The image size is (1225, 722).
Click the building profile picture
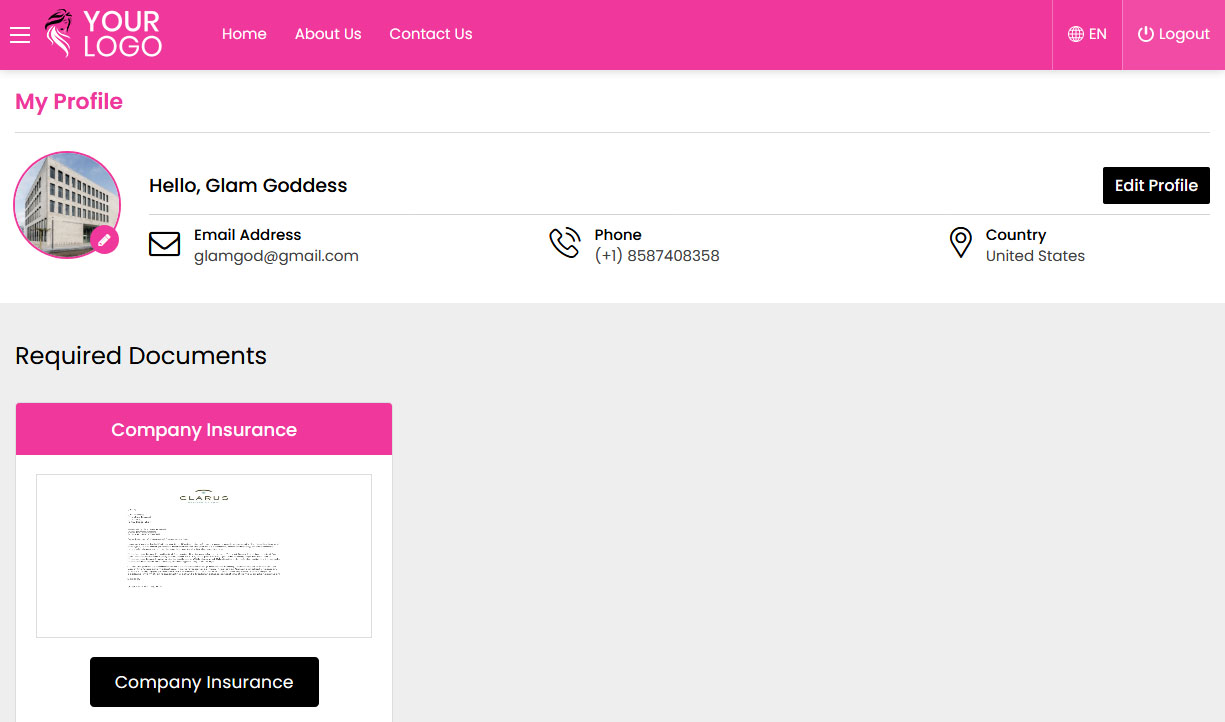(x=67, y=205)
